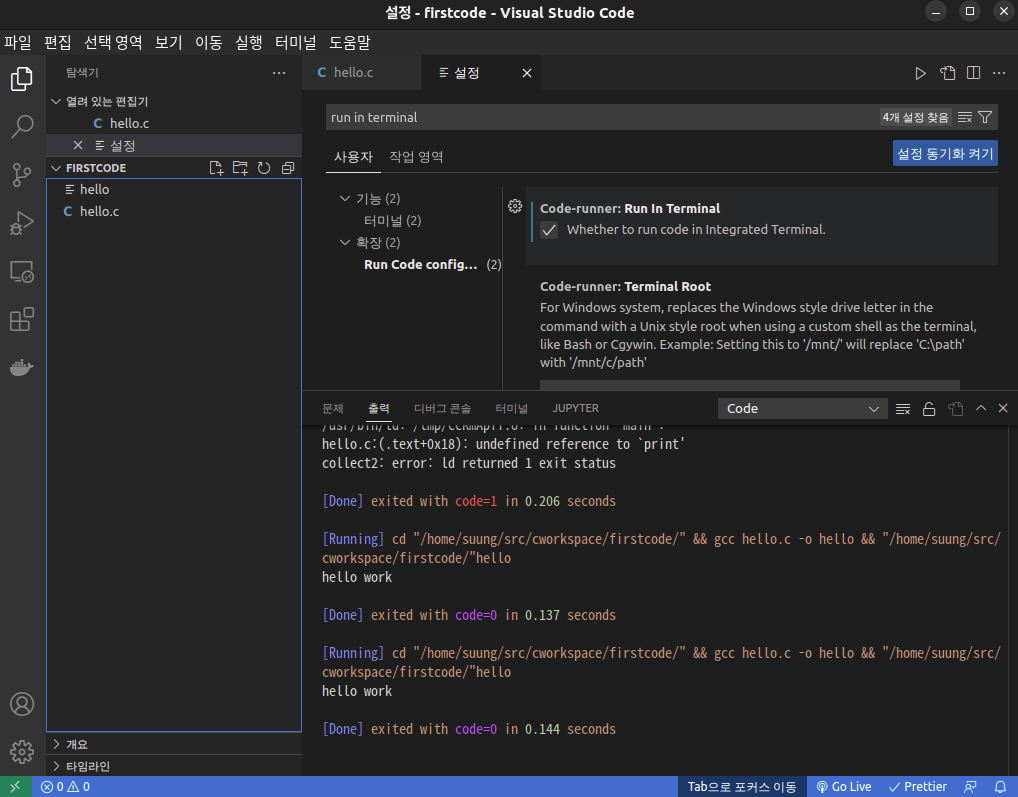The height and width of the screenshot is (797, 1018).
Task: Click Prettier in status bar
Action: click(917, 787)
